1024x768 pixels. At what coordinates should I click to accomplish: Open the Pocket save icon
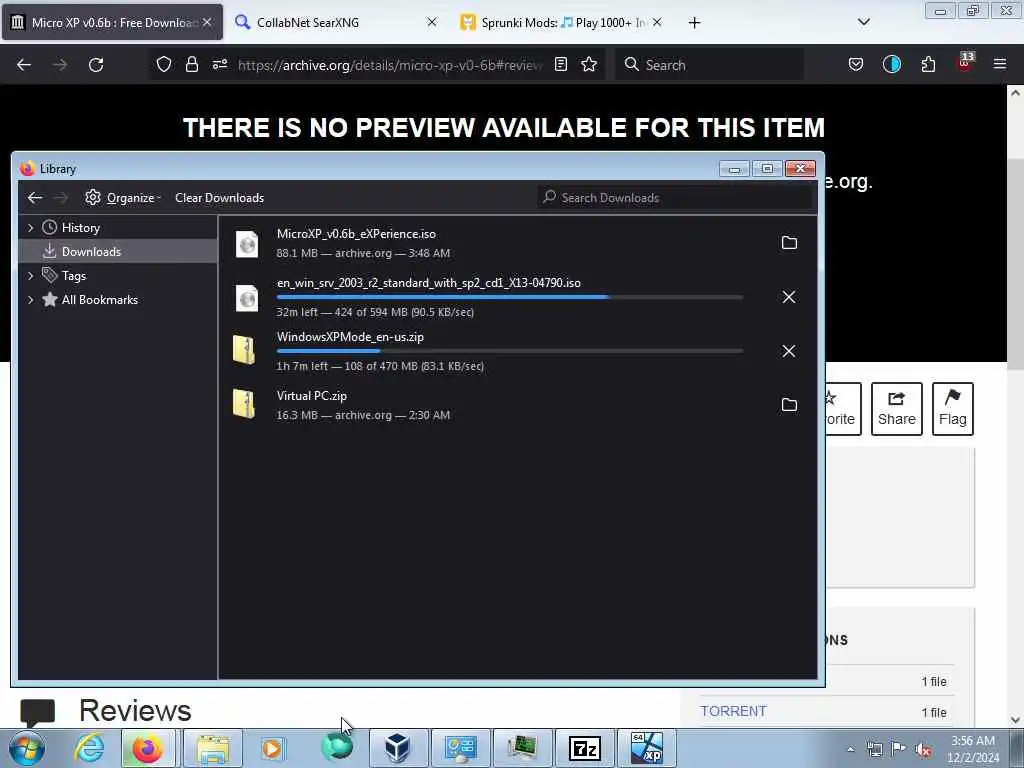tap(856, 65)
